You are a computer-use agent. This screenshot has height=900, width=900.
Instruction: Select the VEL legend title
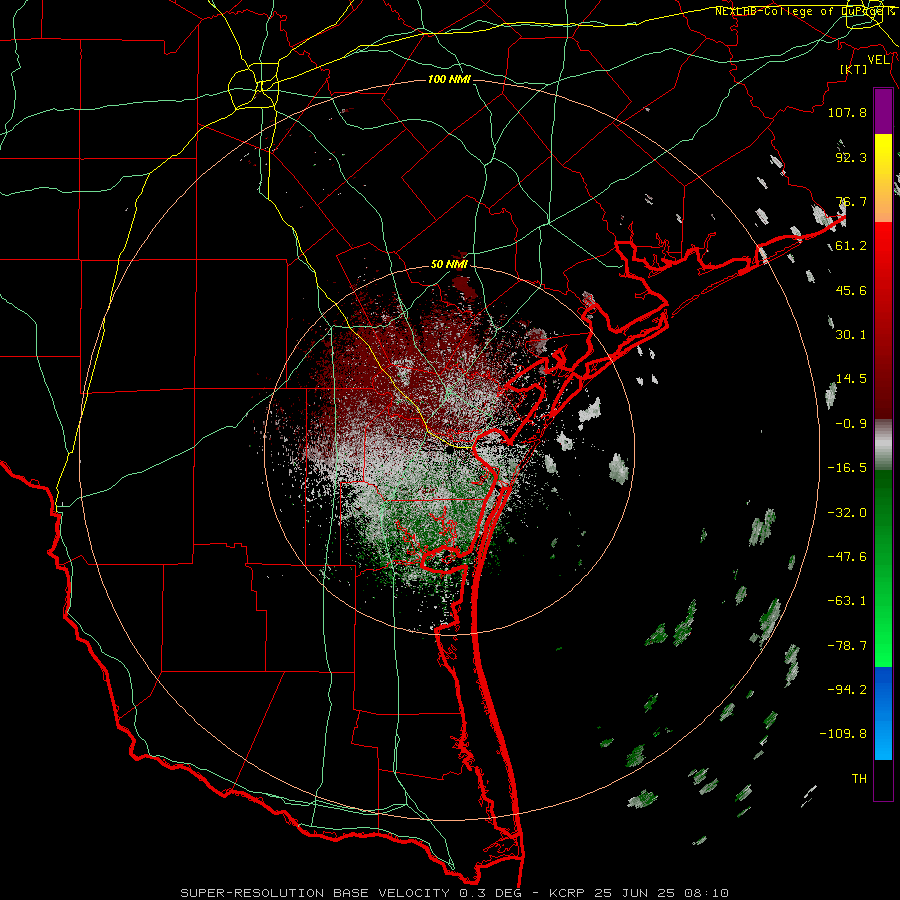pos(878,60)
